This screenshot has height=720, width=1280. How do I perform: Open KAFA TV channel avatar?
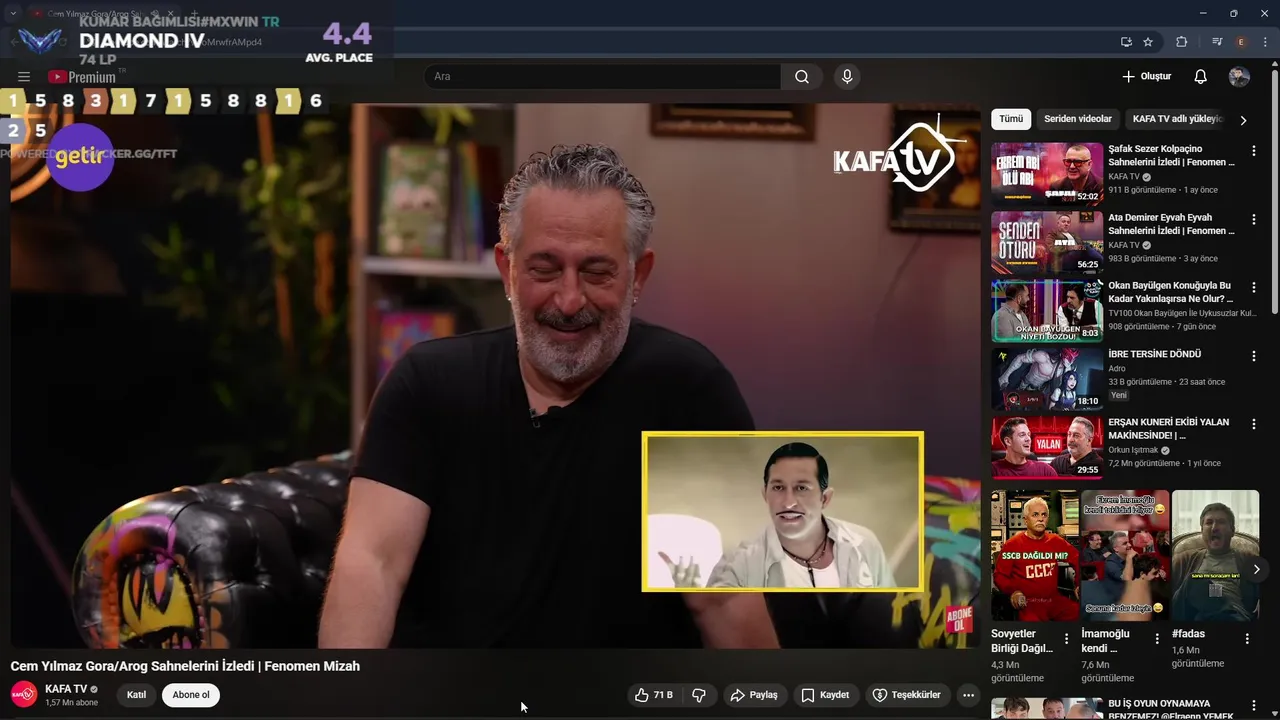pyautogui.click(x=24, y=695)
